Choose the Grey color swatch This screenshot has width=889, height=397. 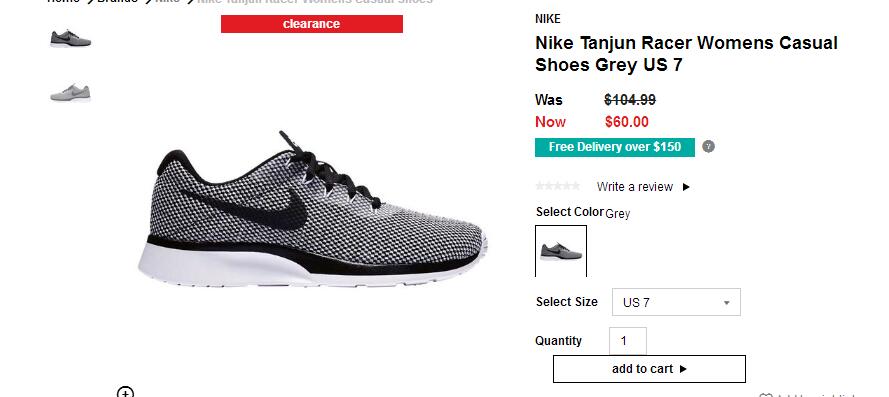(561, 251)
